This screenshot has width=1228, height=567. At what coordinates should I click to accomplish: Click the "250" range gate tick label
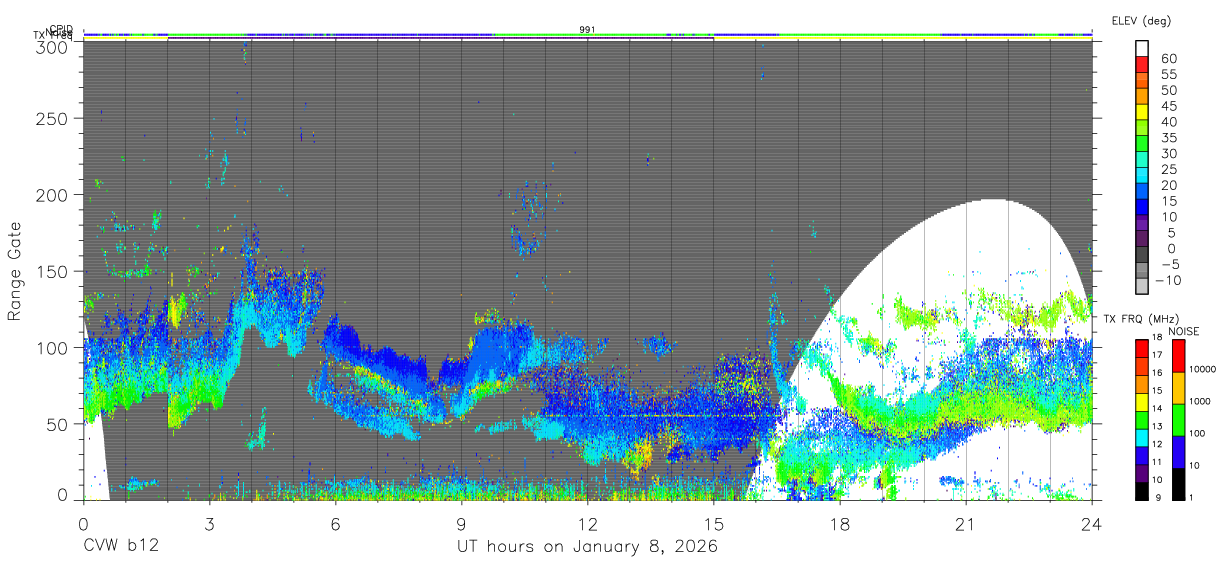coord(53,118)
